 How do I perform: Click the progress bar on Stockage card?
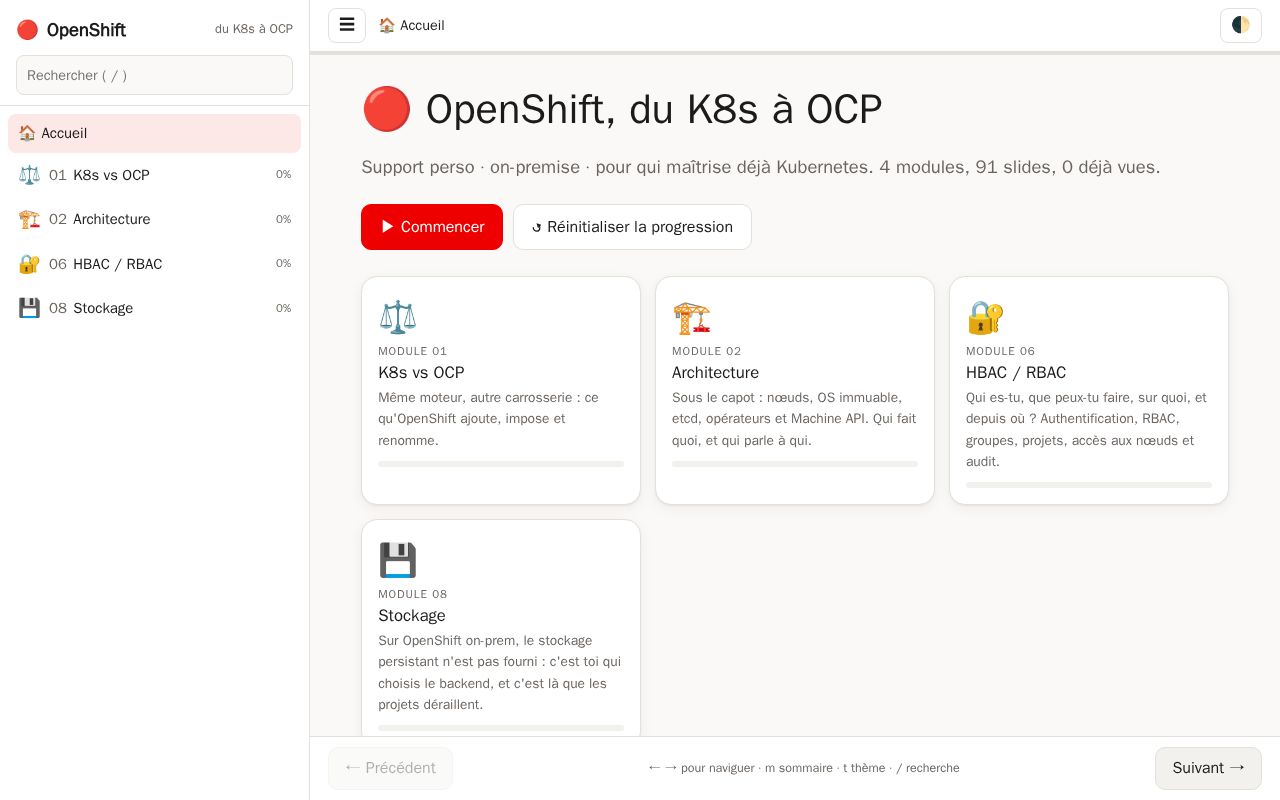coord(501,728)
